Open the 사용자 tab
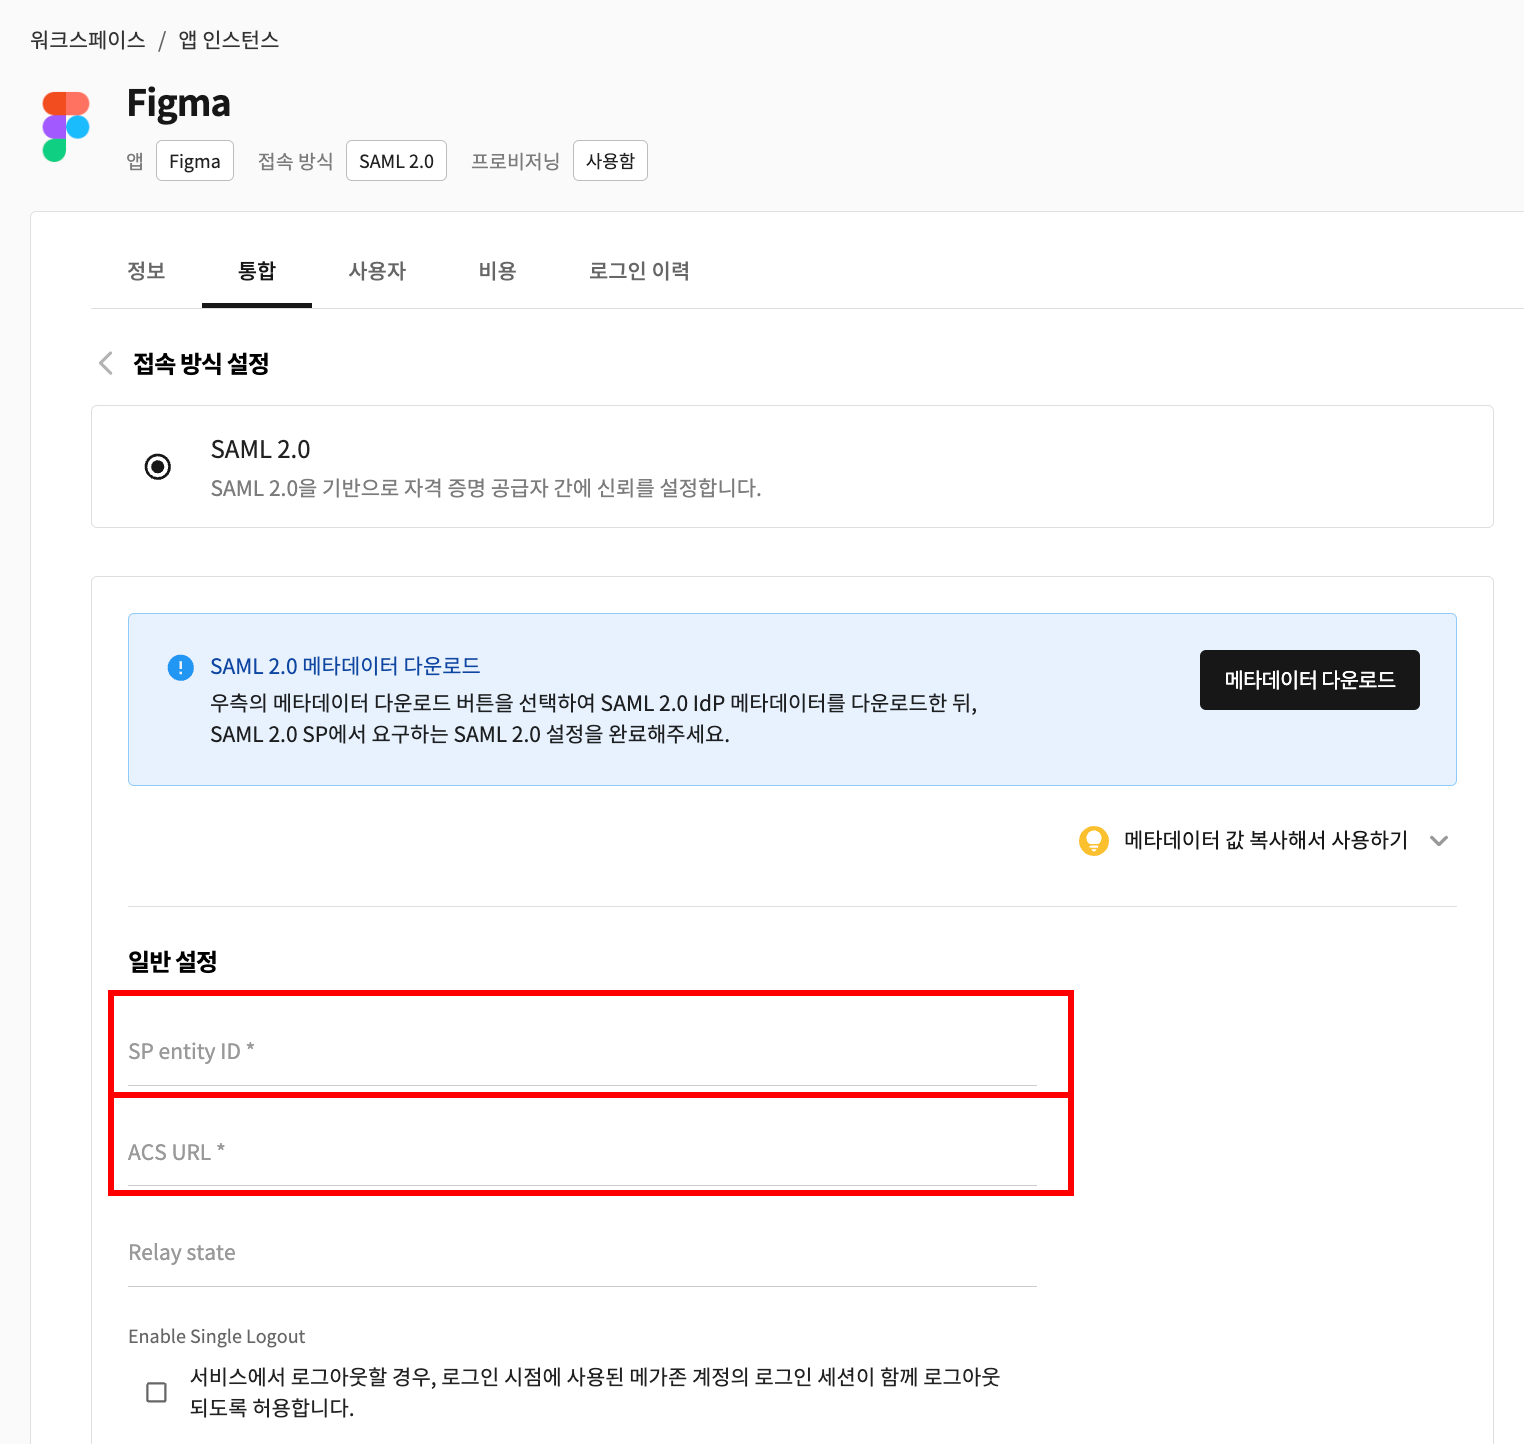1524x1444 pixels. [x=377, y=271]
